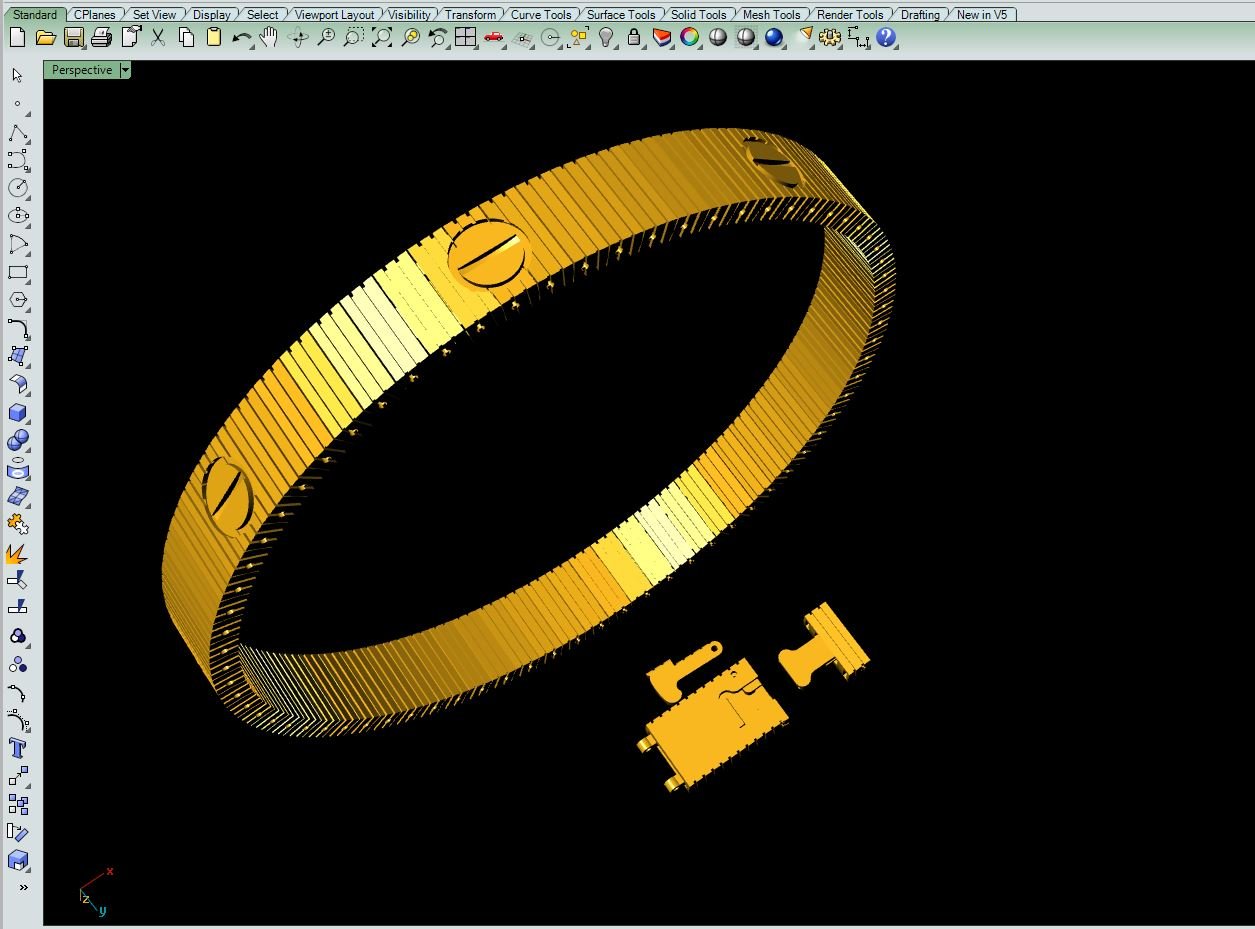This screenshot has width=1255, height=929.
Task: Pick the Text object tool
Action: click(x=17, y=748)
